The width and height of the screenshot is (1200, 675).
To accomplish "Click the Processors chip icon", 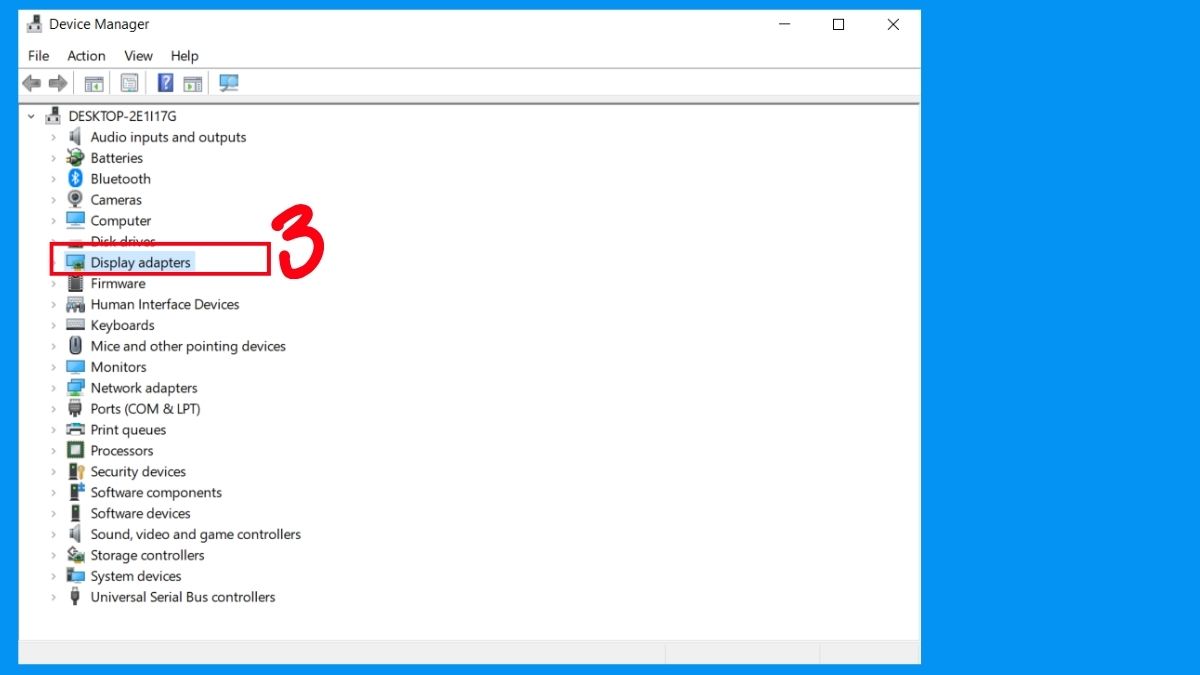I will (75, 451).
